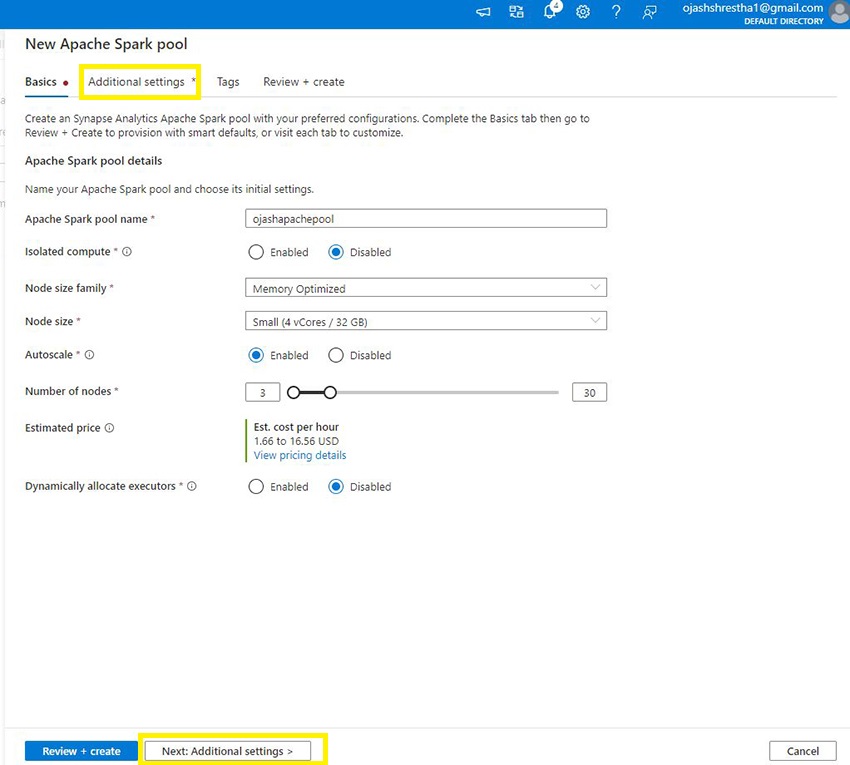Click the minimum nodes box showing 3

tap(262, 393)
